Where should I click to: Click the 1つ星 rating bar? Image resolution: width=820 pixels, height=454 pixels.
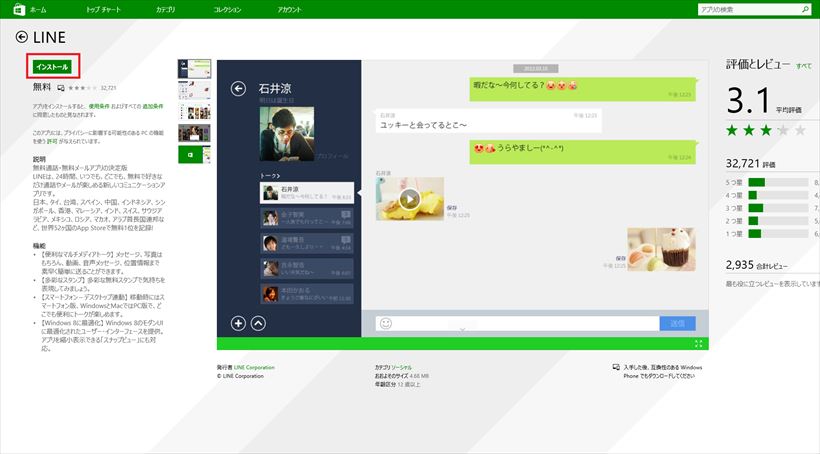pos(778,234)
